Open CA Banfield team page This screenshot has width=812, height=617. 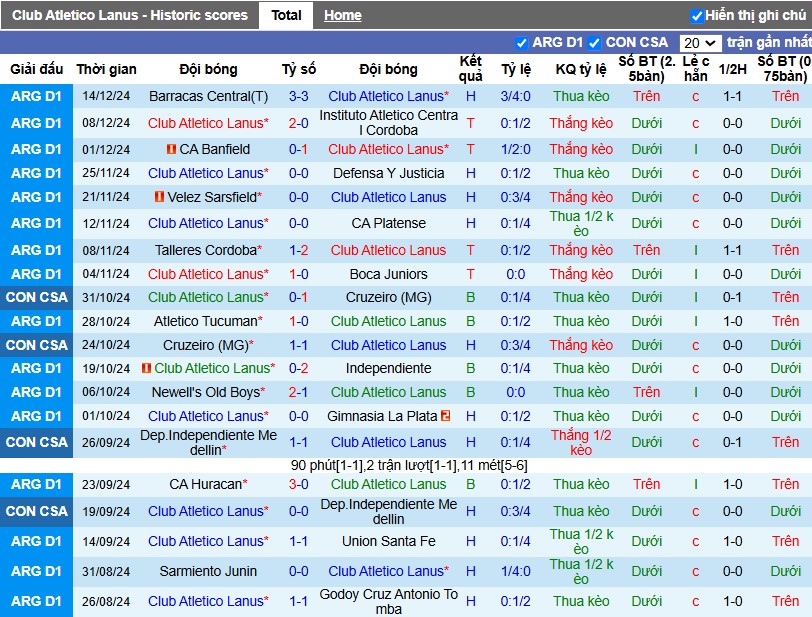pyautogui.click(x=214, y=149)
